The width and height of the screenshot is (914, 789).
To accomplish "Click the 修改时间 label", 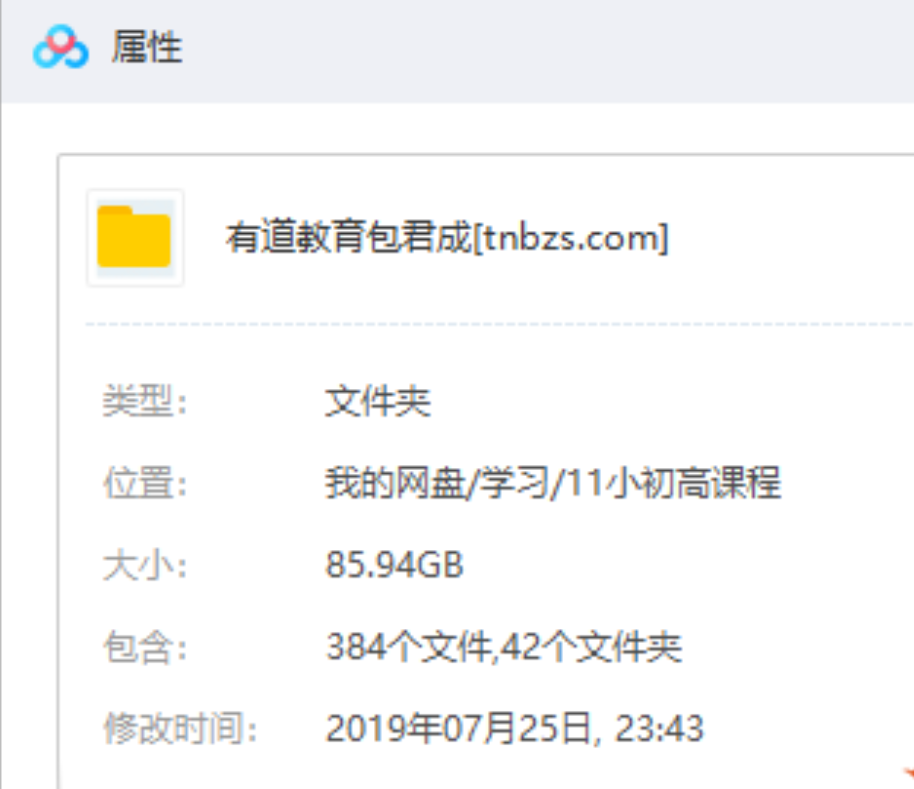I will coord(180,728).
